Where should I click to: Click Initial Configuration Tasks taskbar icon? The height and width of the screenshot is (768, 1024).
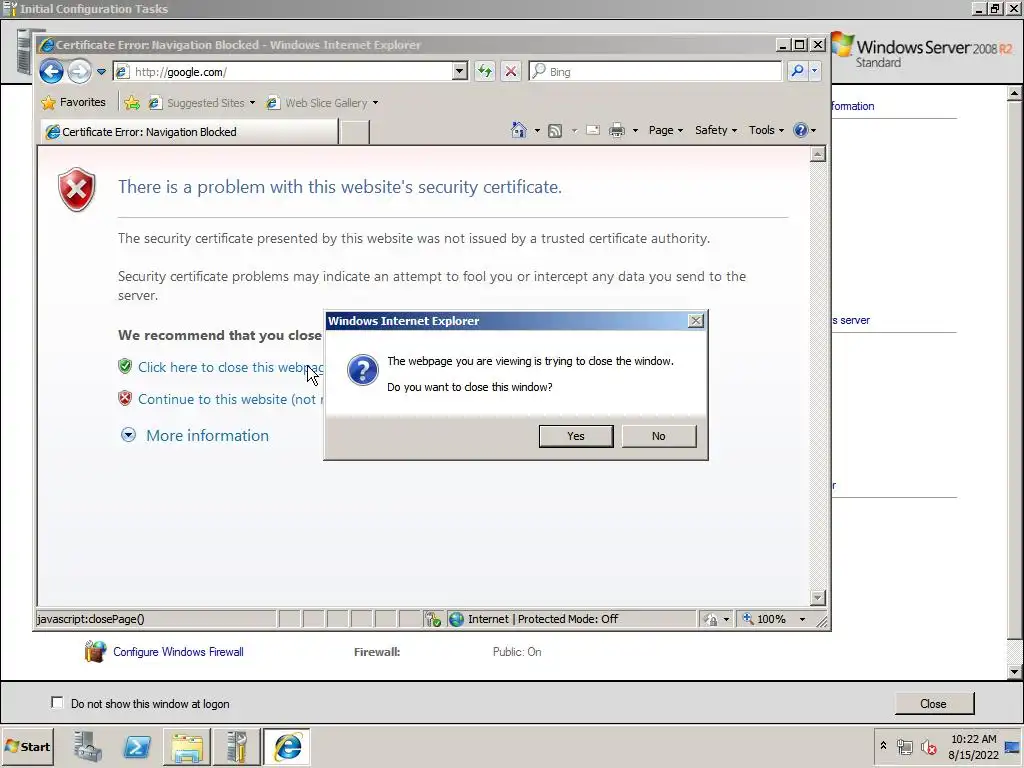(236, 746)
